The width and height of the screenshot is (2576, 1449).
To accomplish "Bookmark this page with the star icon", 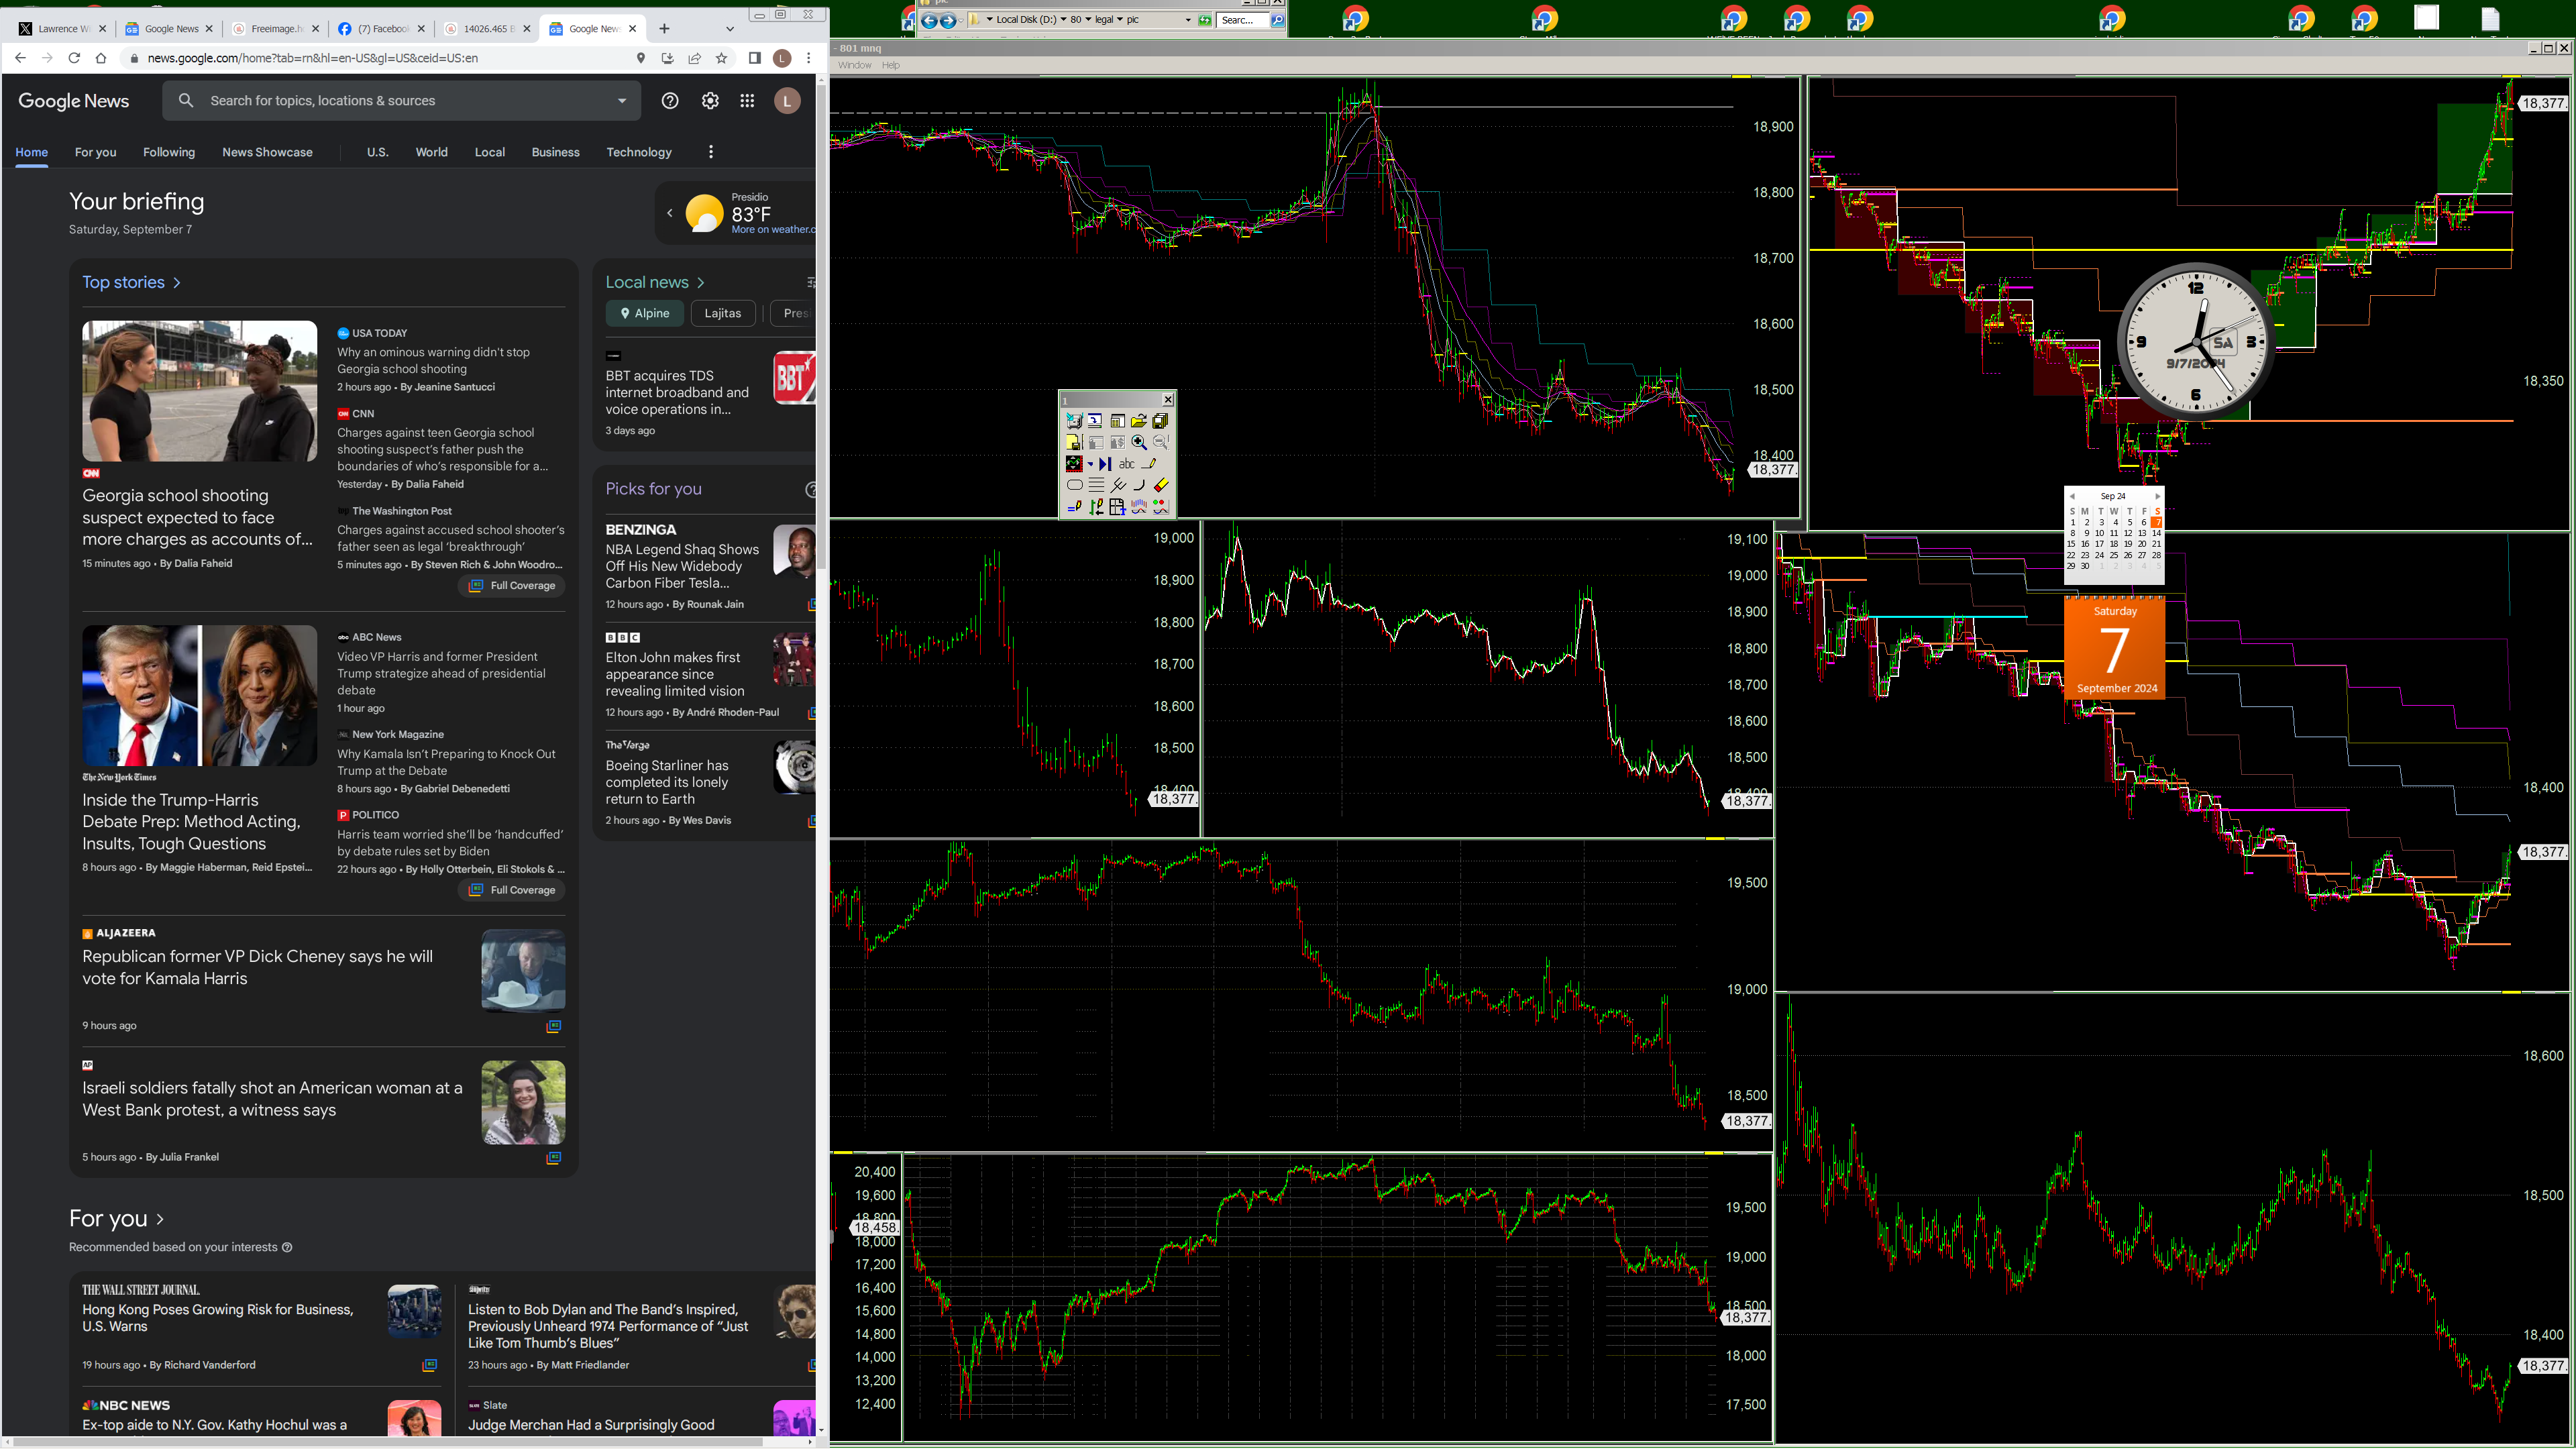I will coord(721,58).
